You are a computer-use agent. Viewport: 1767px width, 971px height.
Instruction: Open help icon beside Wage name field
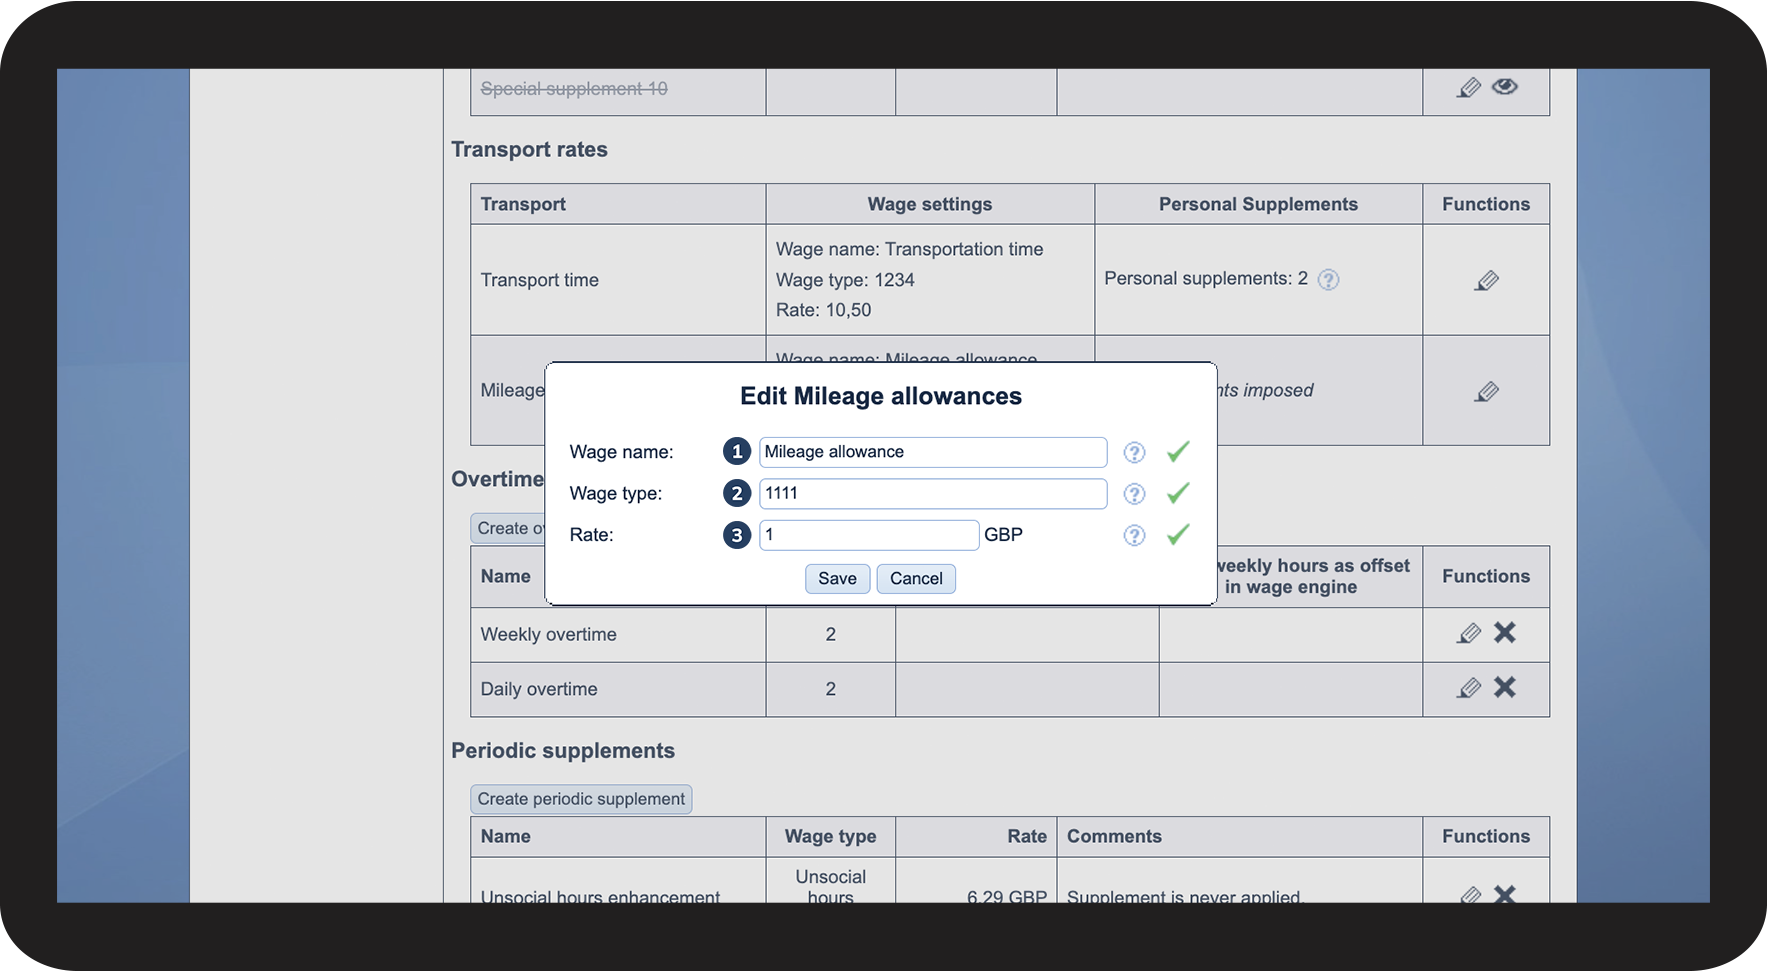1134,453
